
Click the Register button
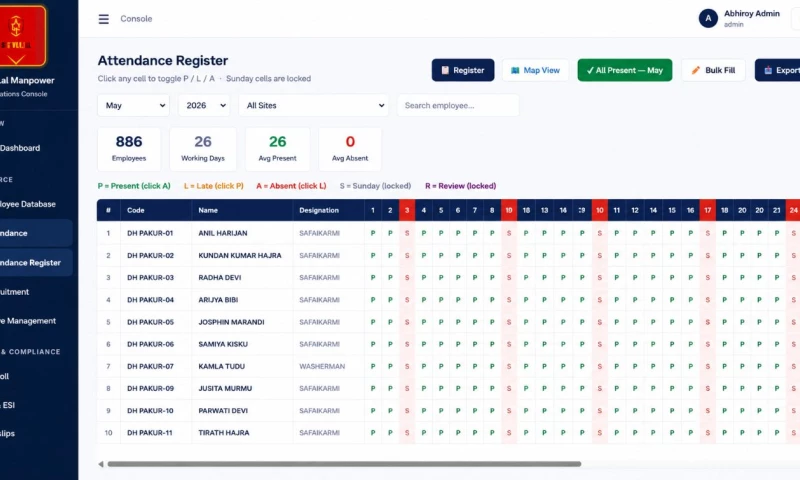pyautogui.click(x=463, y=70)
